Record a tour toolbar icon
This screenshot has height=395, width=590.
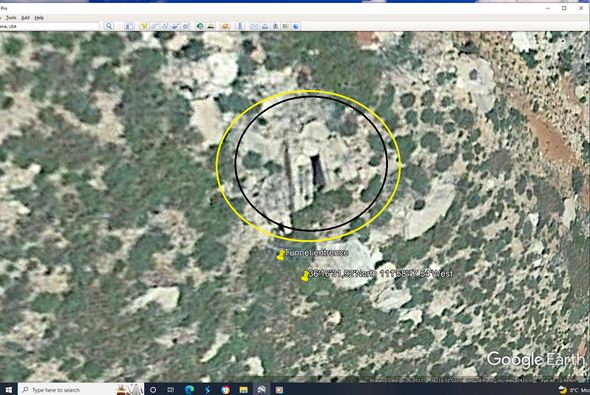point(186,26)
